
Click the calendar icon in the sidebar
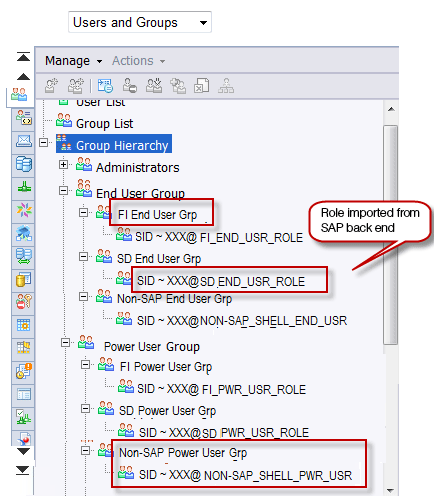(x=24, y=325)
